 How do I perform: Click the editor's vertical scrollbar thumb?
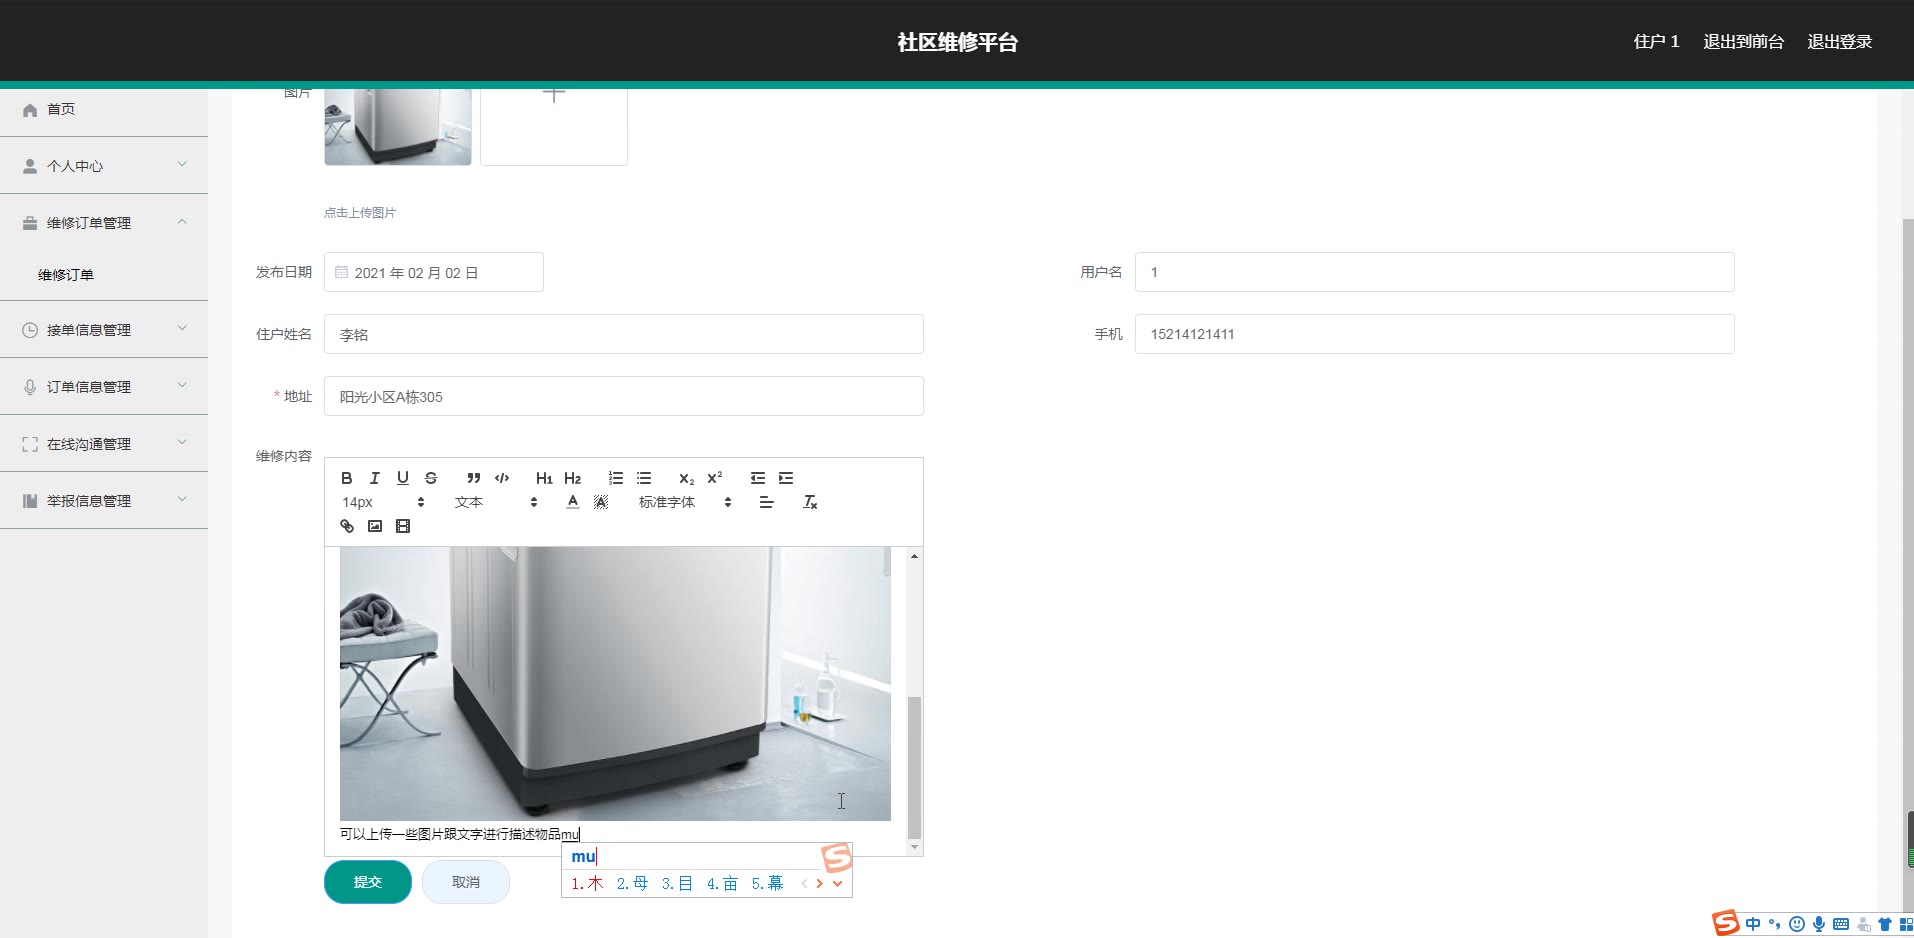click(x=914, y=767)
